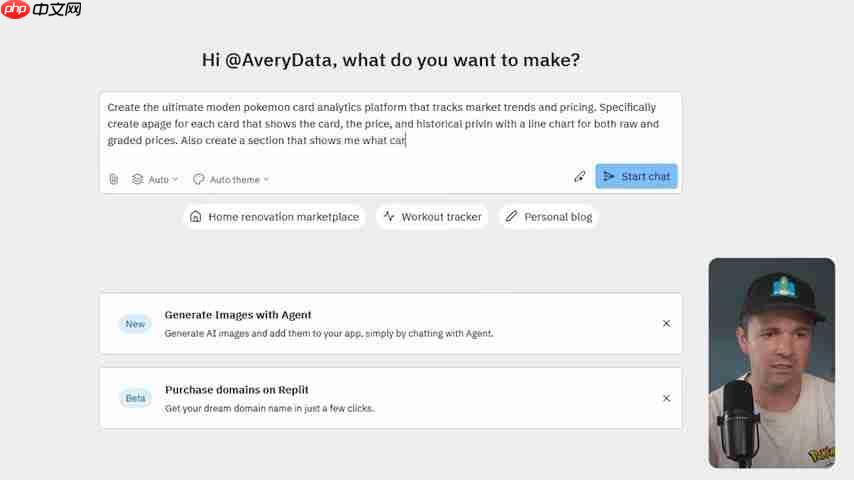Click the stack icon beside Auto
This screenshot has width=854, height=480.
pos(137,179)
